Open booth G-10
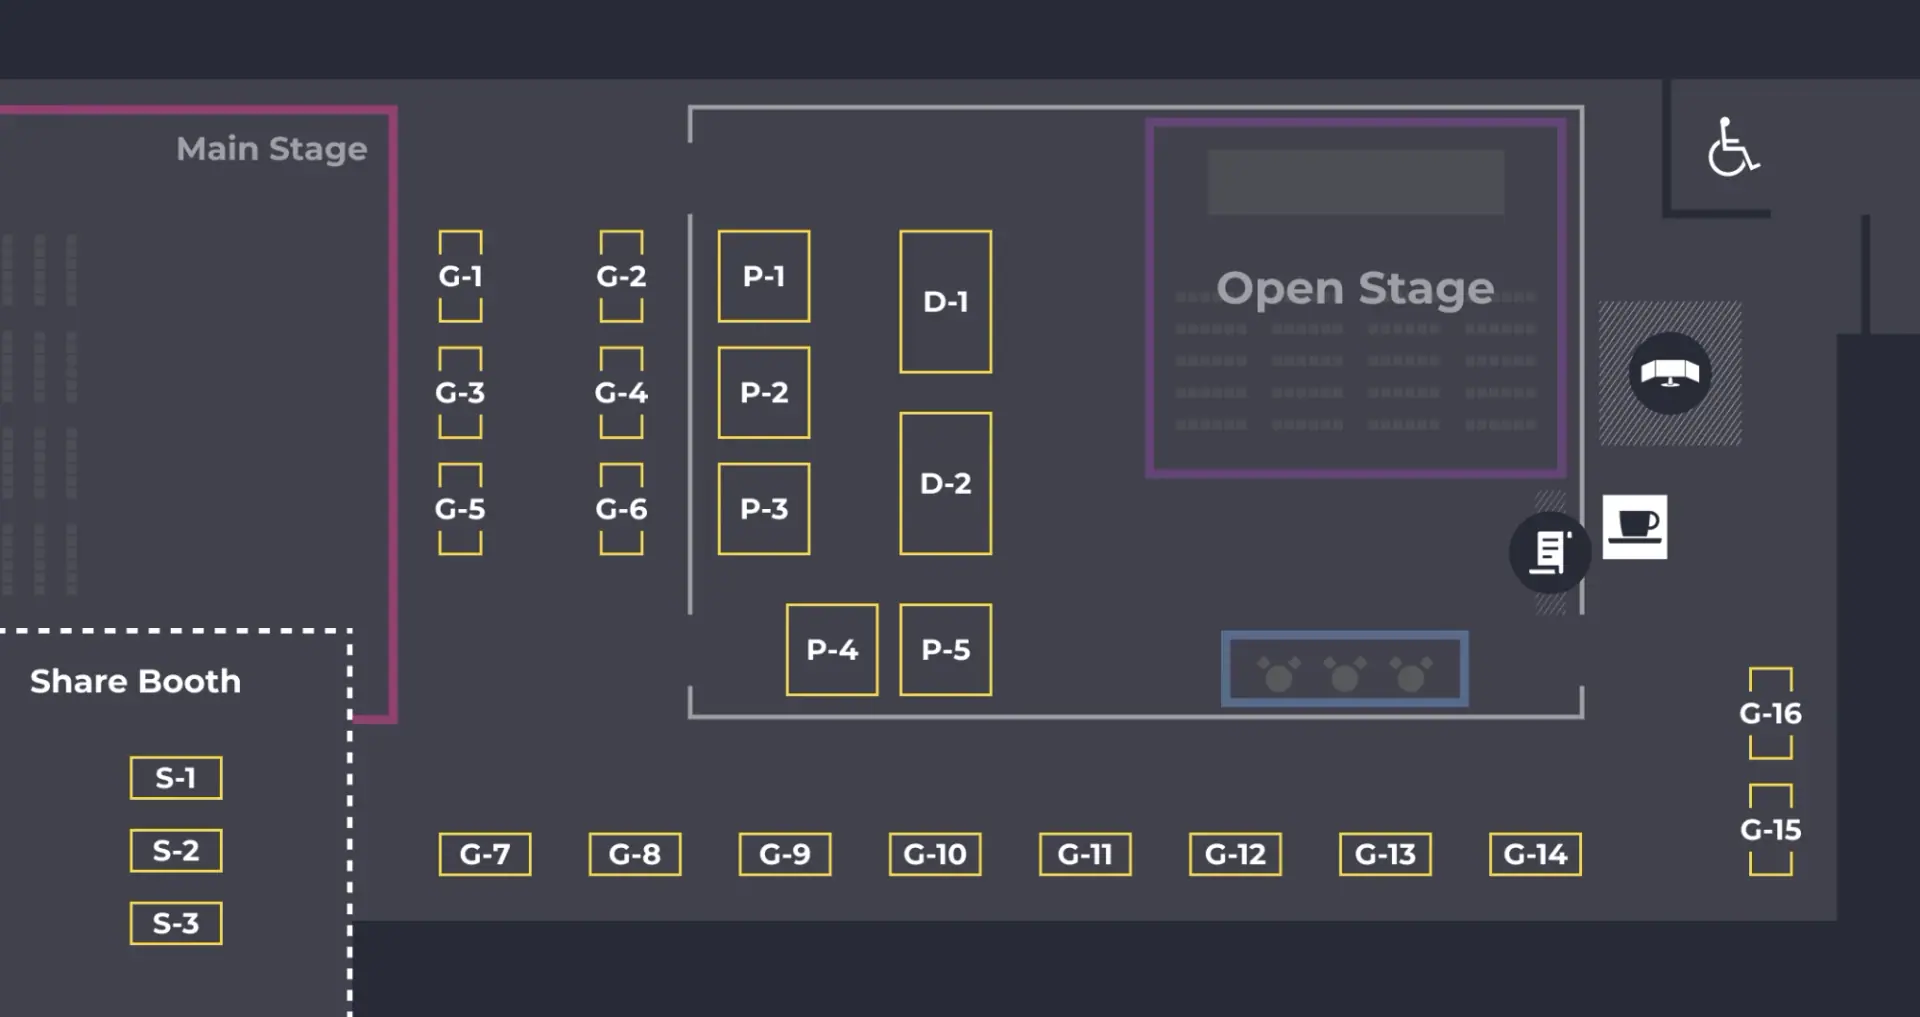 (935, 854)
